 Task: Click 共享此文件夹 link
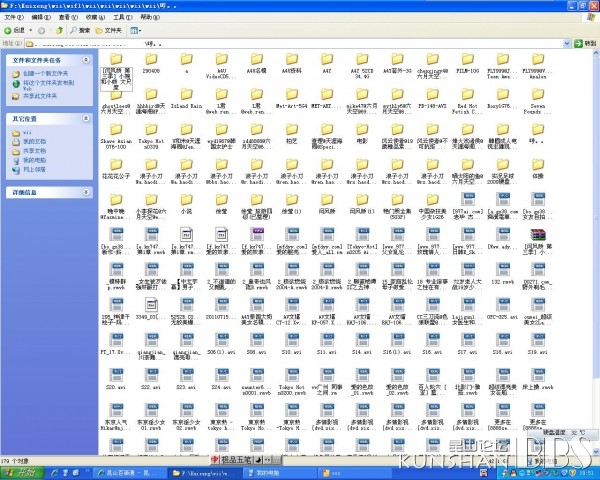[40, 96]
